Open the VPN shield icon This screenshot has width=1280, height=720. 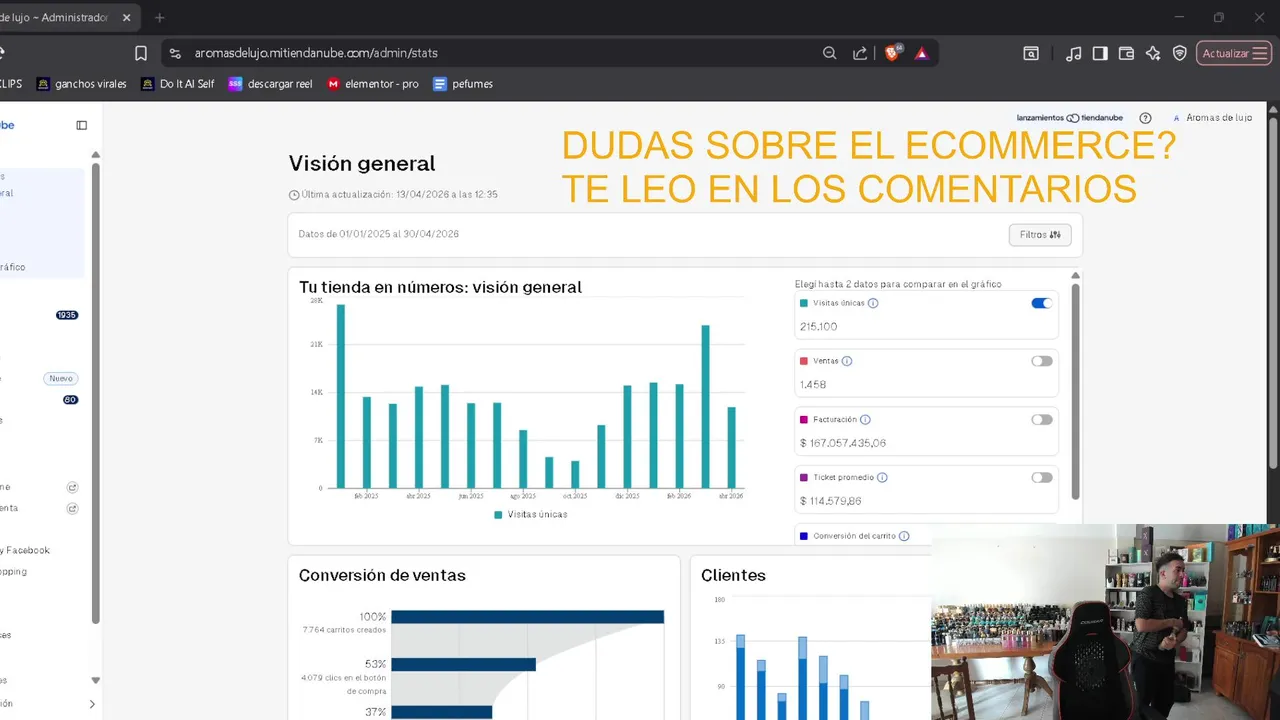click(1180, 53)
